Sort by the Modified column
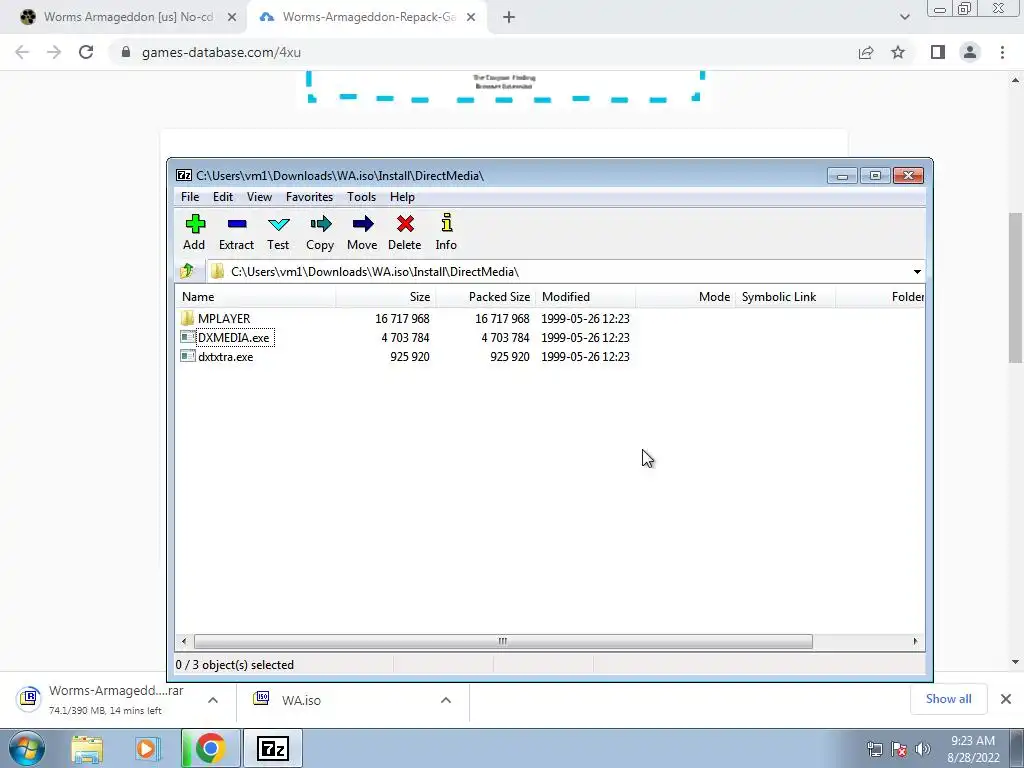Viewport: 1024px width, 768px height. click(585, 296)
